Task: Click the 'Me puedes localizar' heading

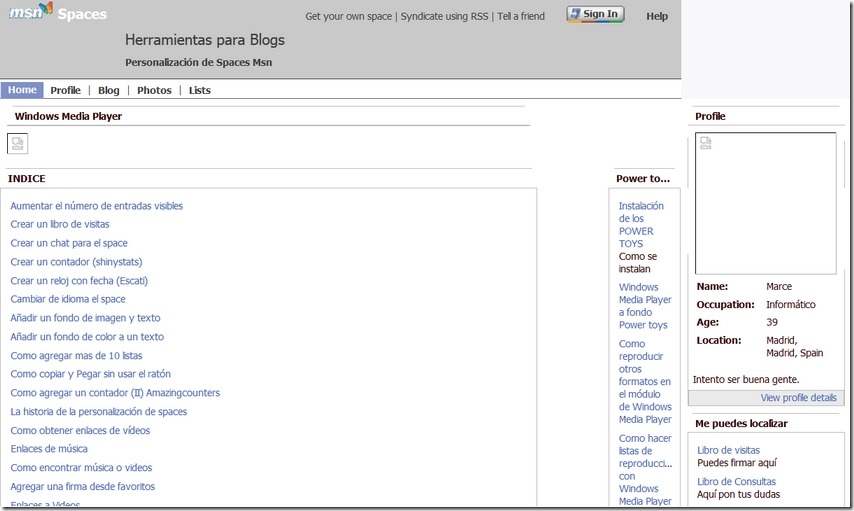Action: [741, 423]
